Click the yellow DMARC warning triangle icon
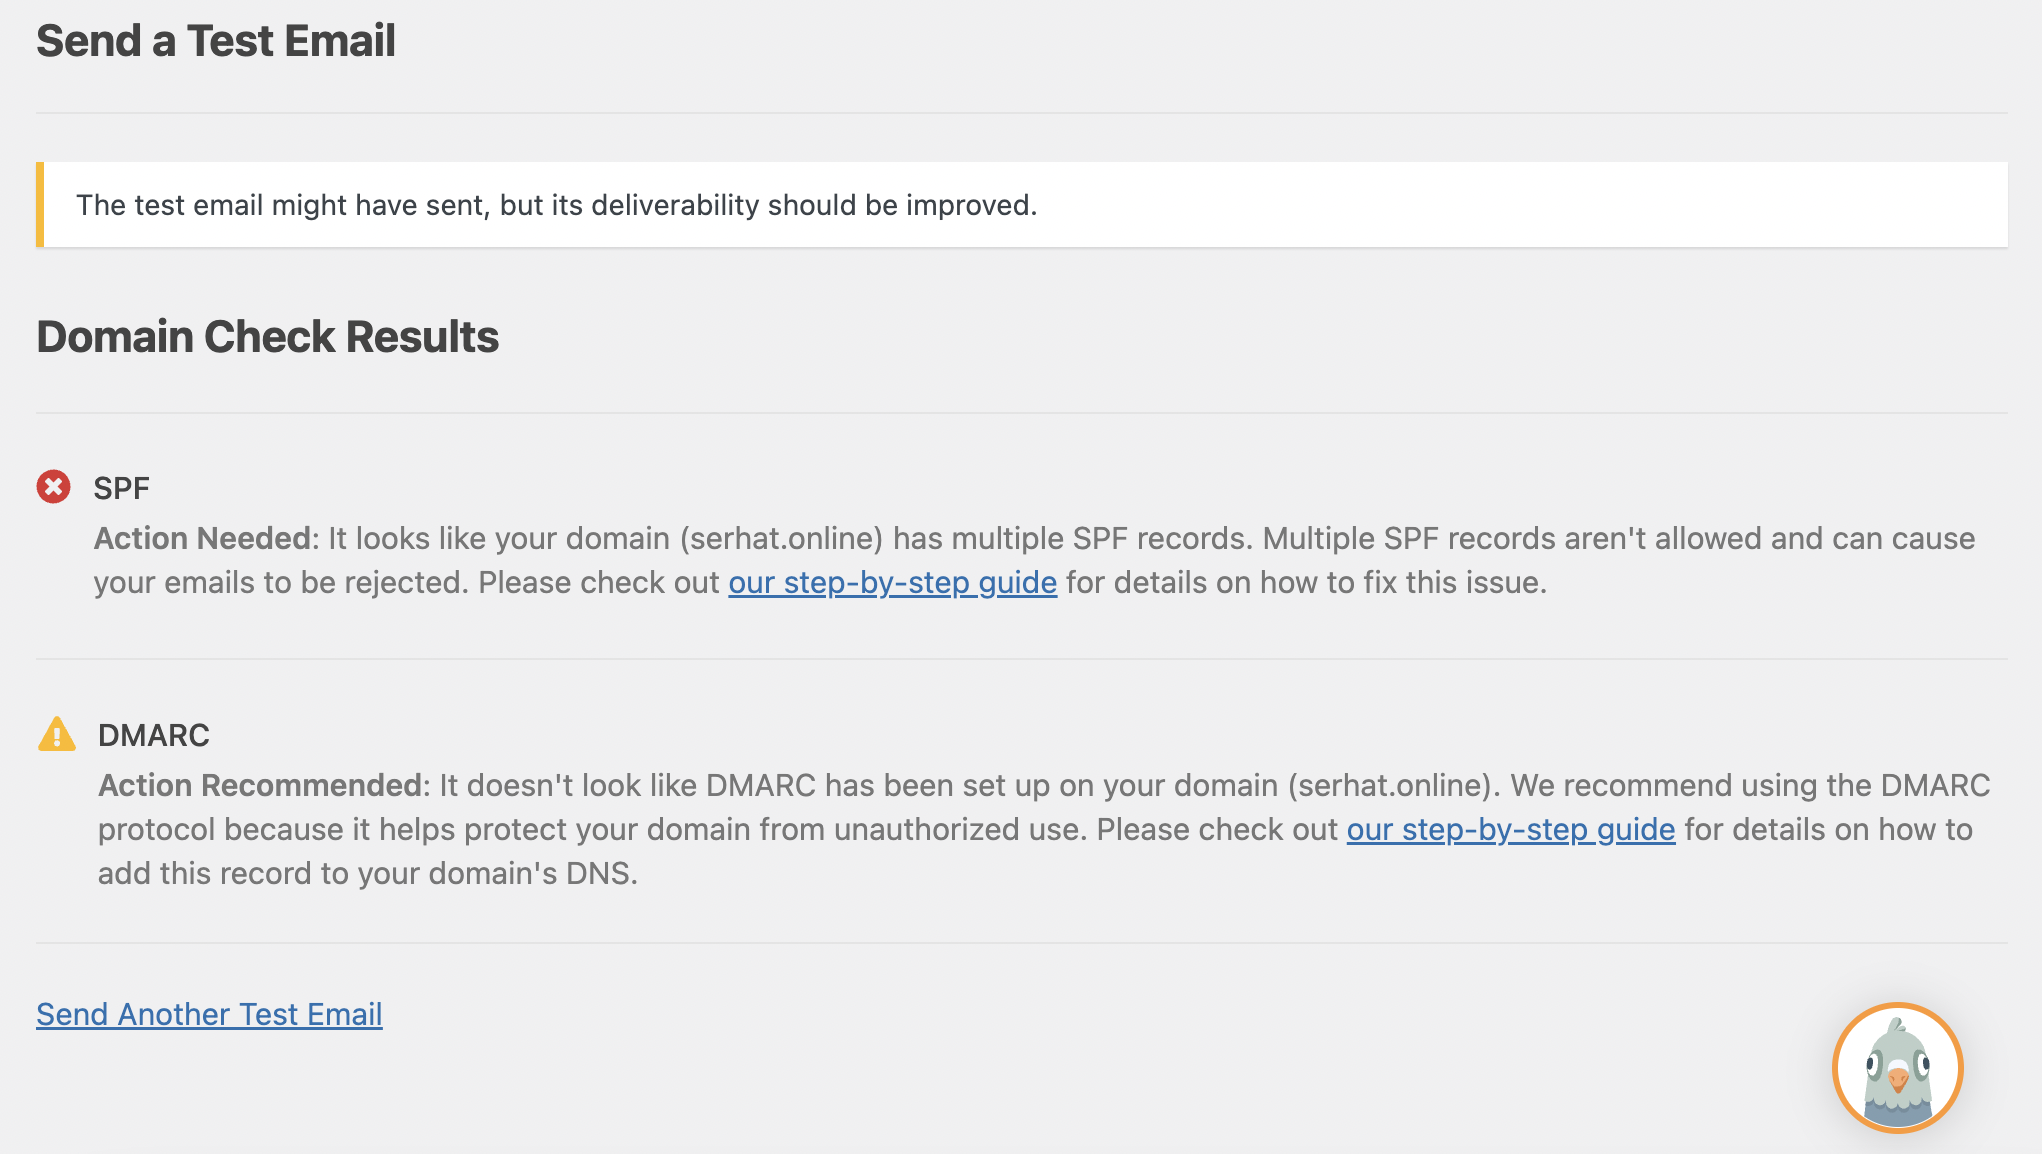 click(x=57, y=734)
